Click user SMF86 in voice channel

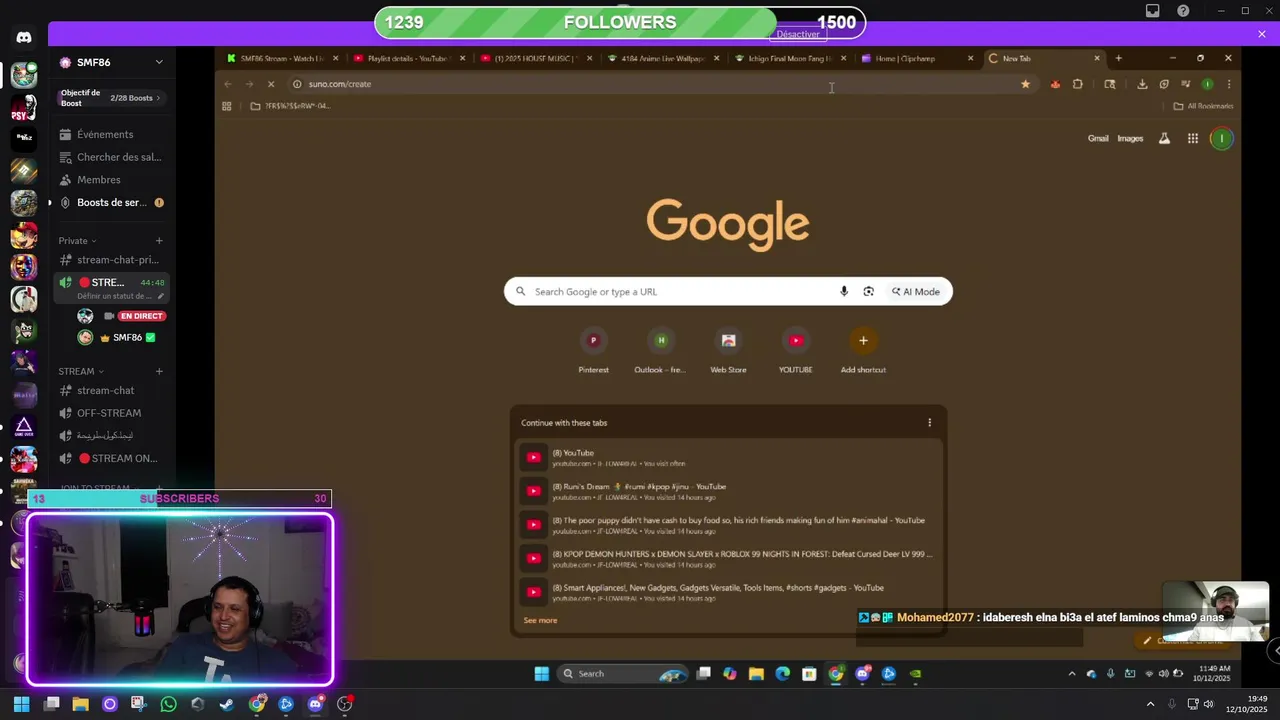[118, 338]
